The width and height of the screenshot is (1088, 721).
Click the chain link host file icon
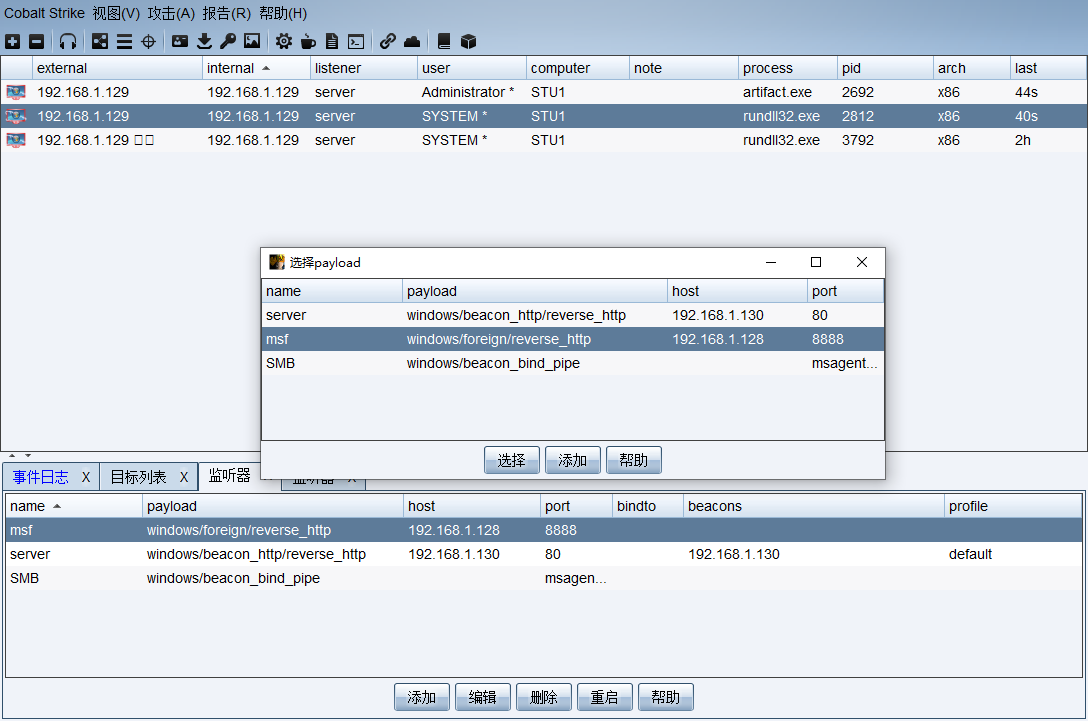[387, 42]
